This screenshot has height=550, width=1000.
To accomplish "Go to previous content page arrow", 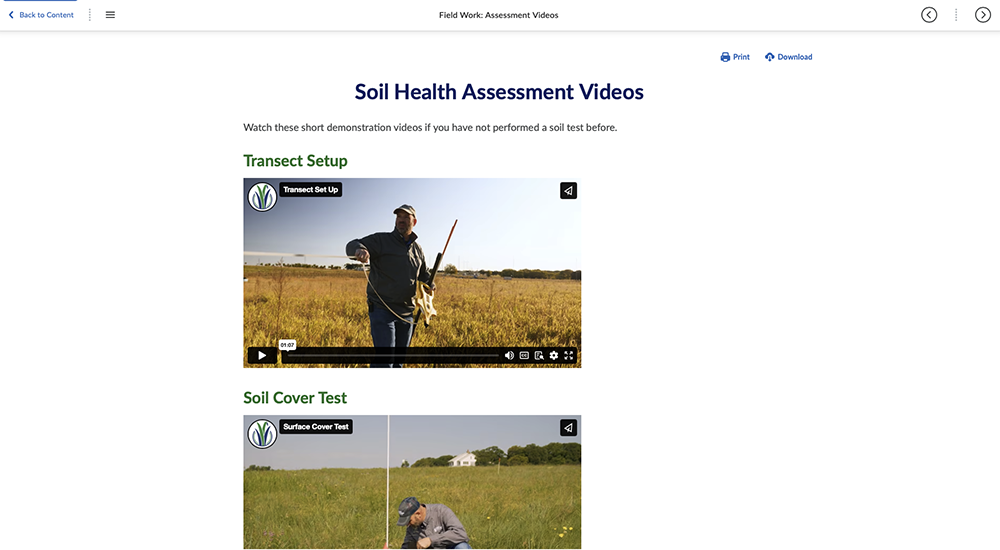I will point(929,15).
